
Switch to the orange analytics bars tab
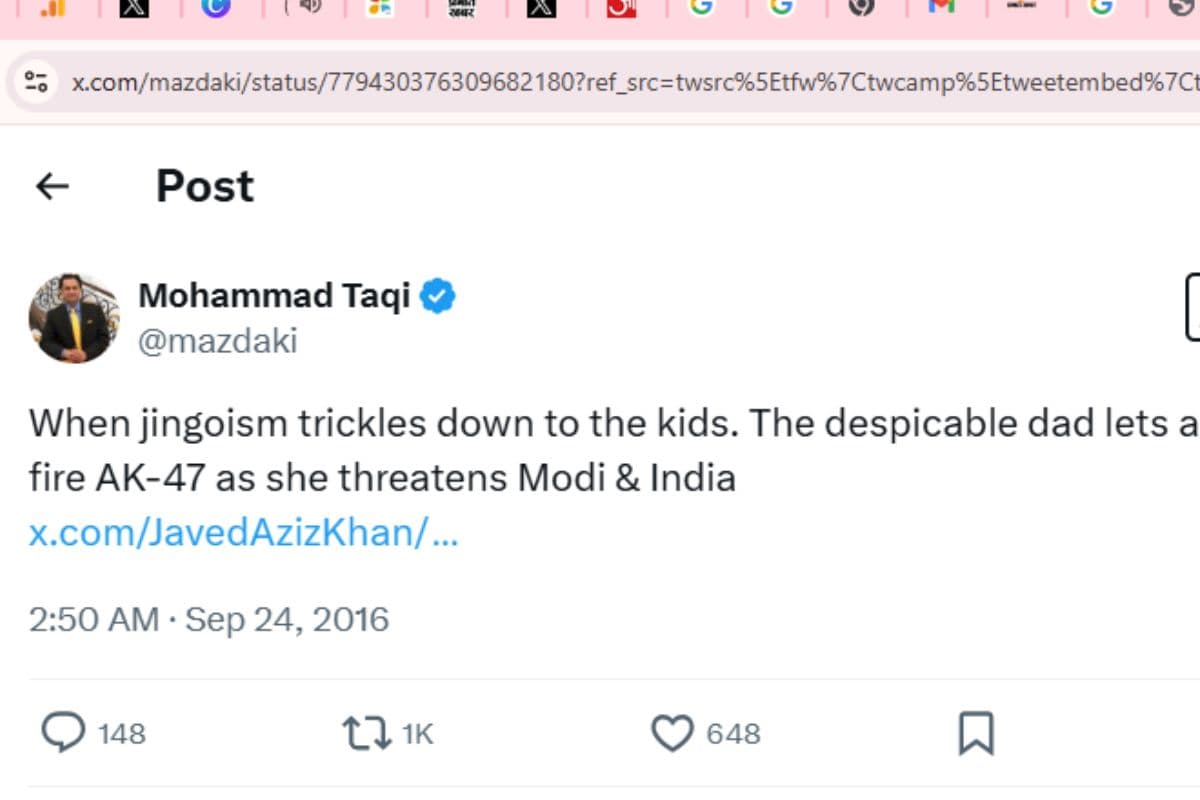coord(53,6)
